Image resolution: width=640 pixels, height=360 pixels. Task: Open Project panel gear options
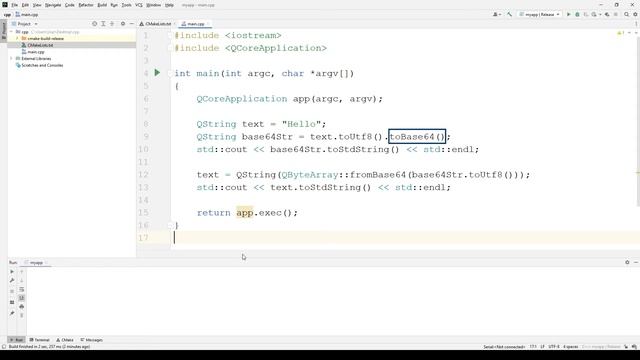(123, 24)
